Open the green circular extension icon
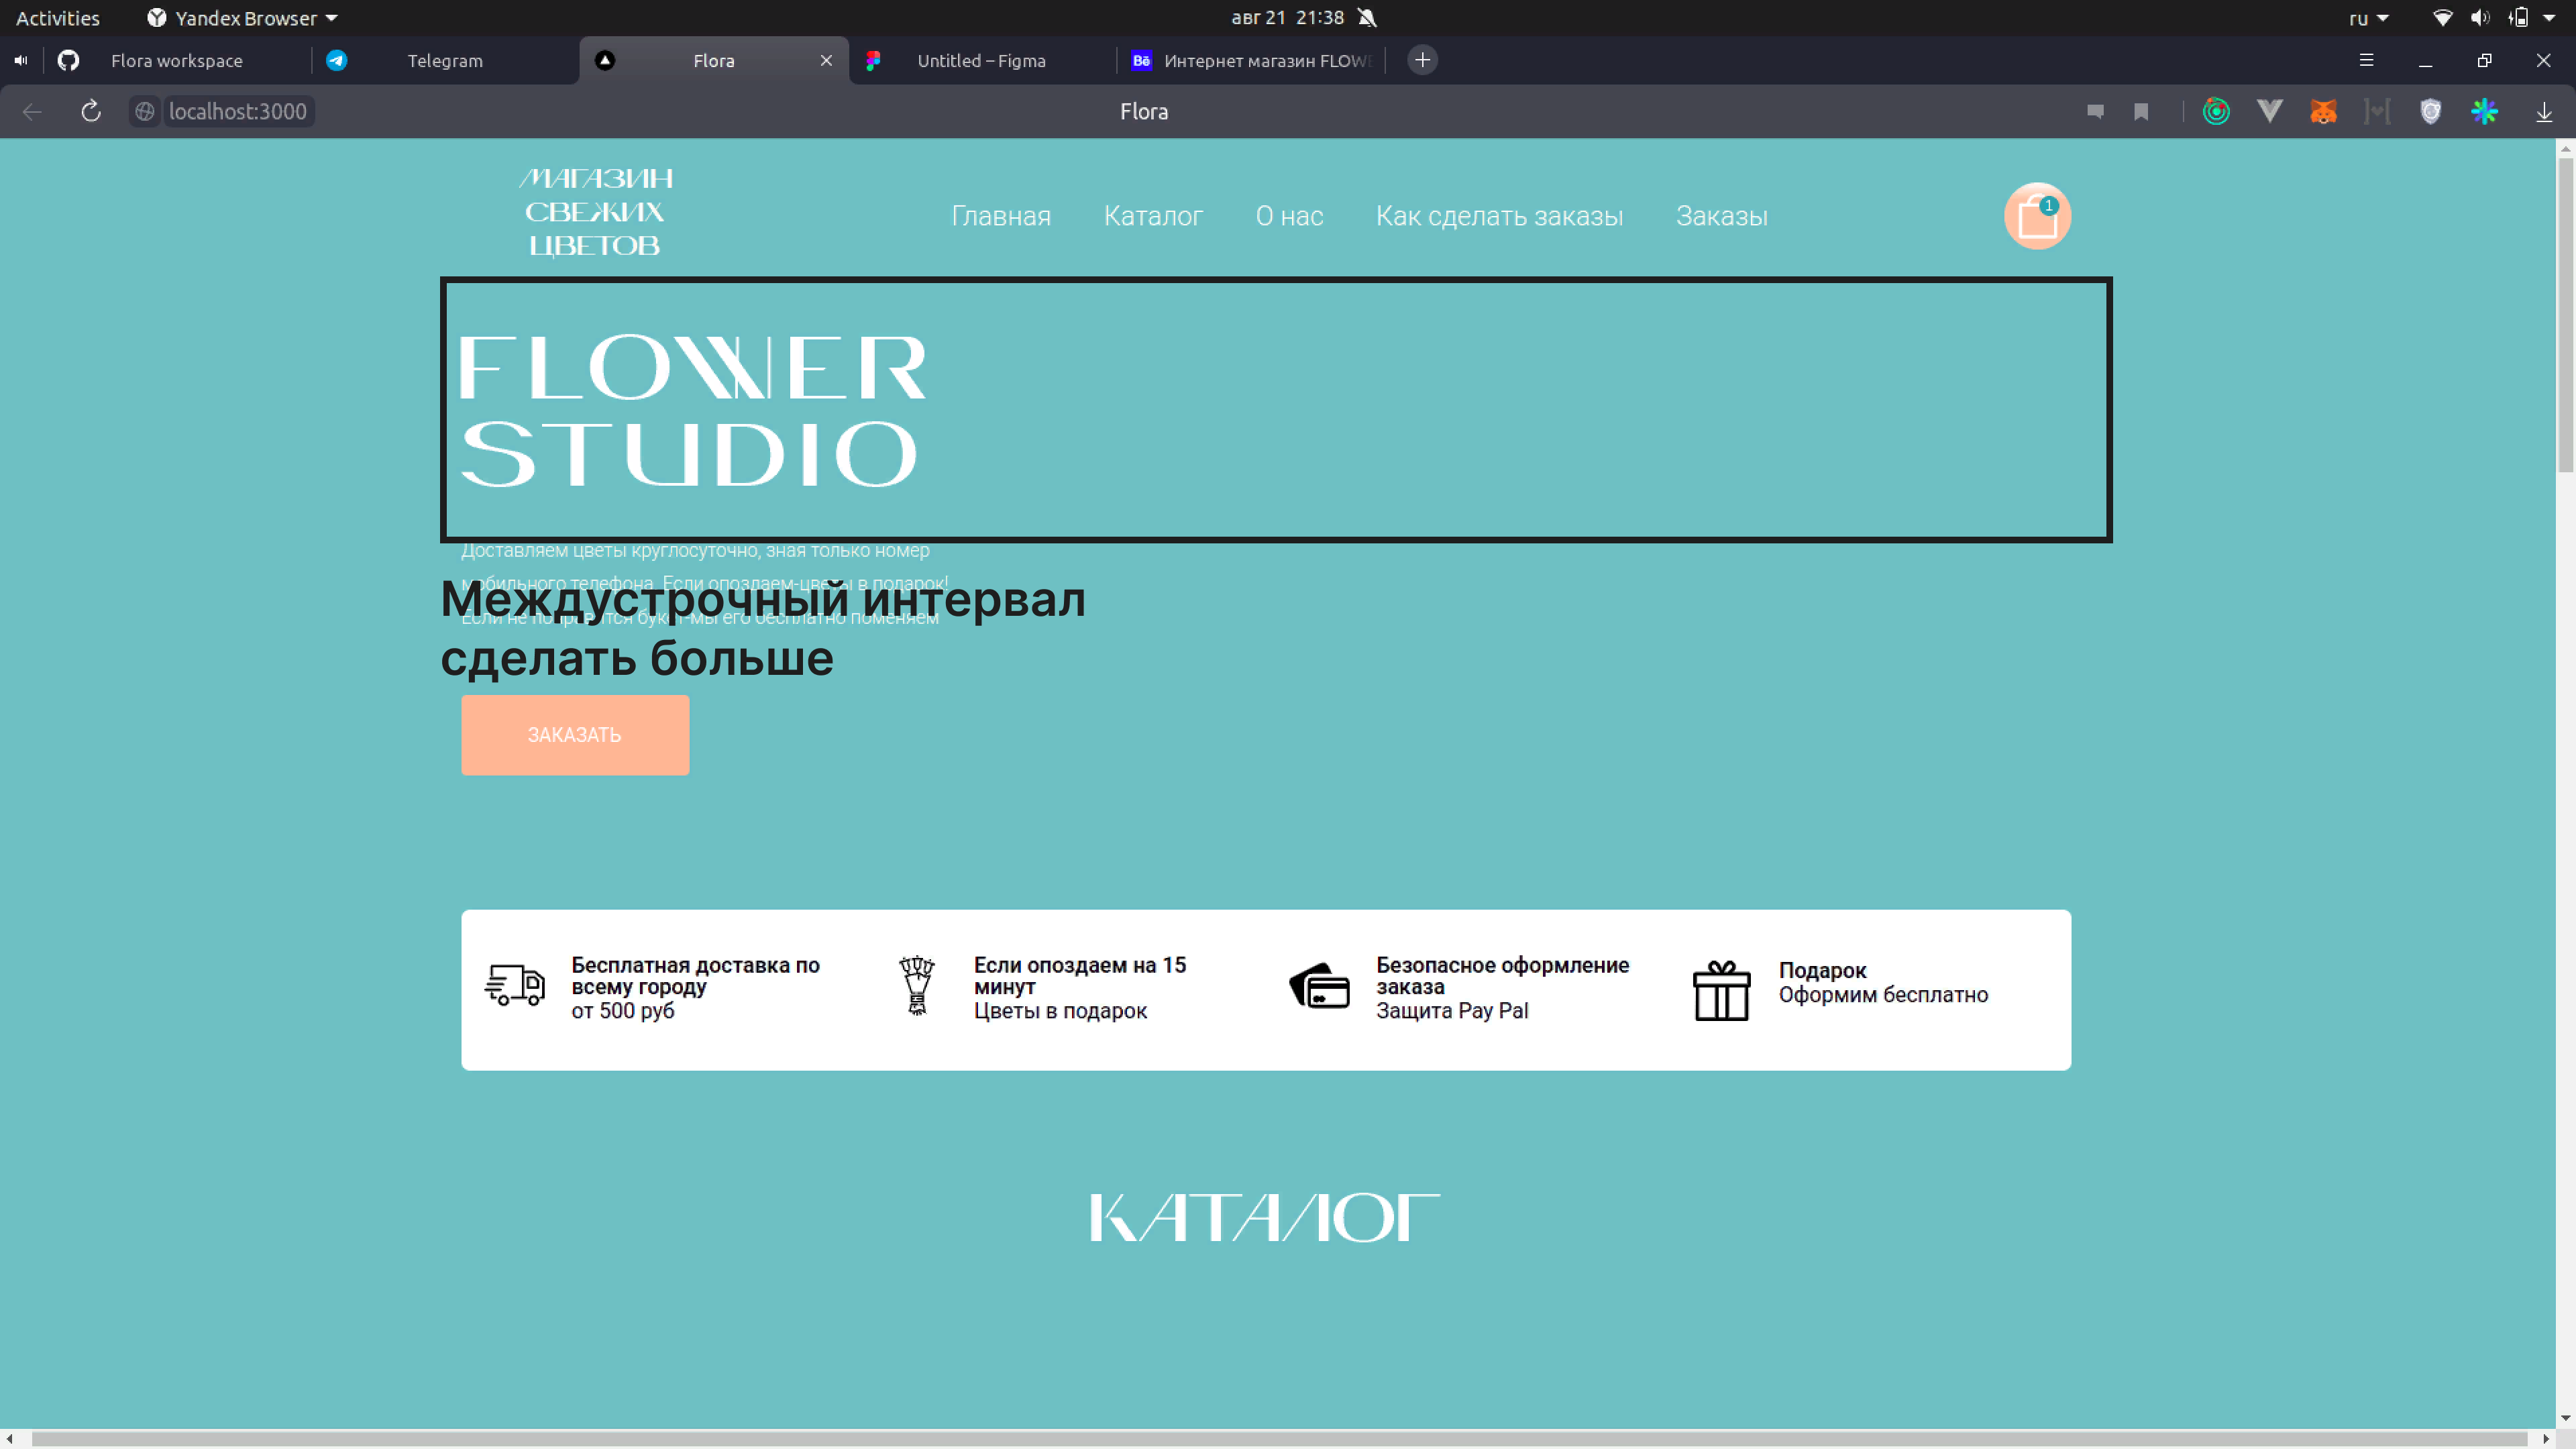 [x=2216, y=111]
